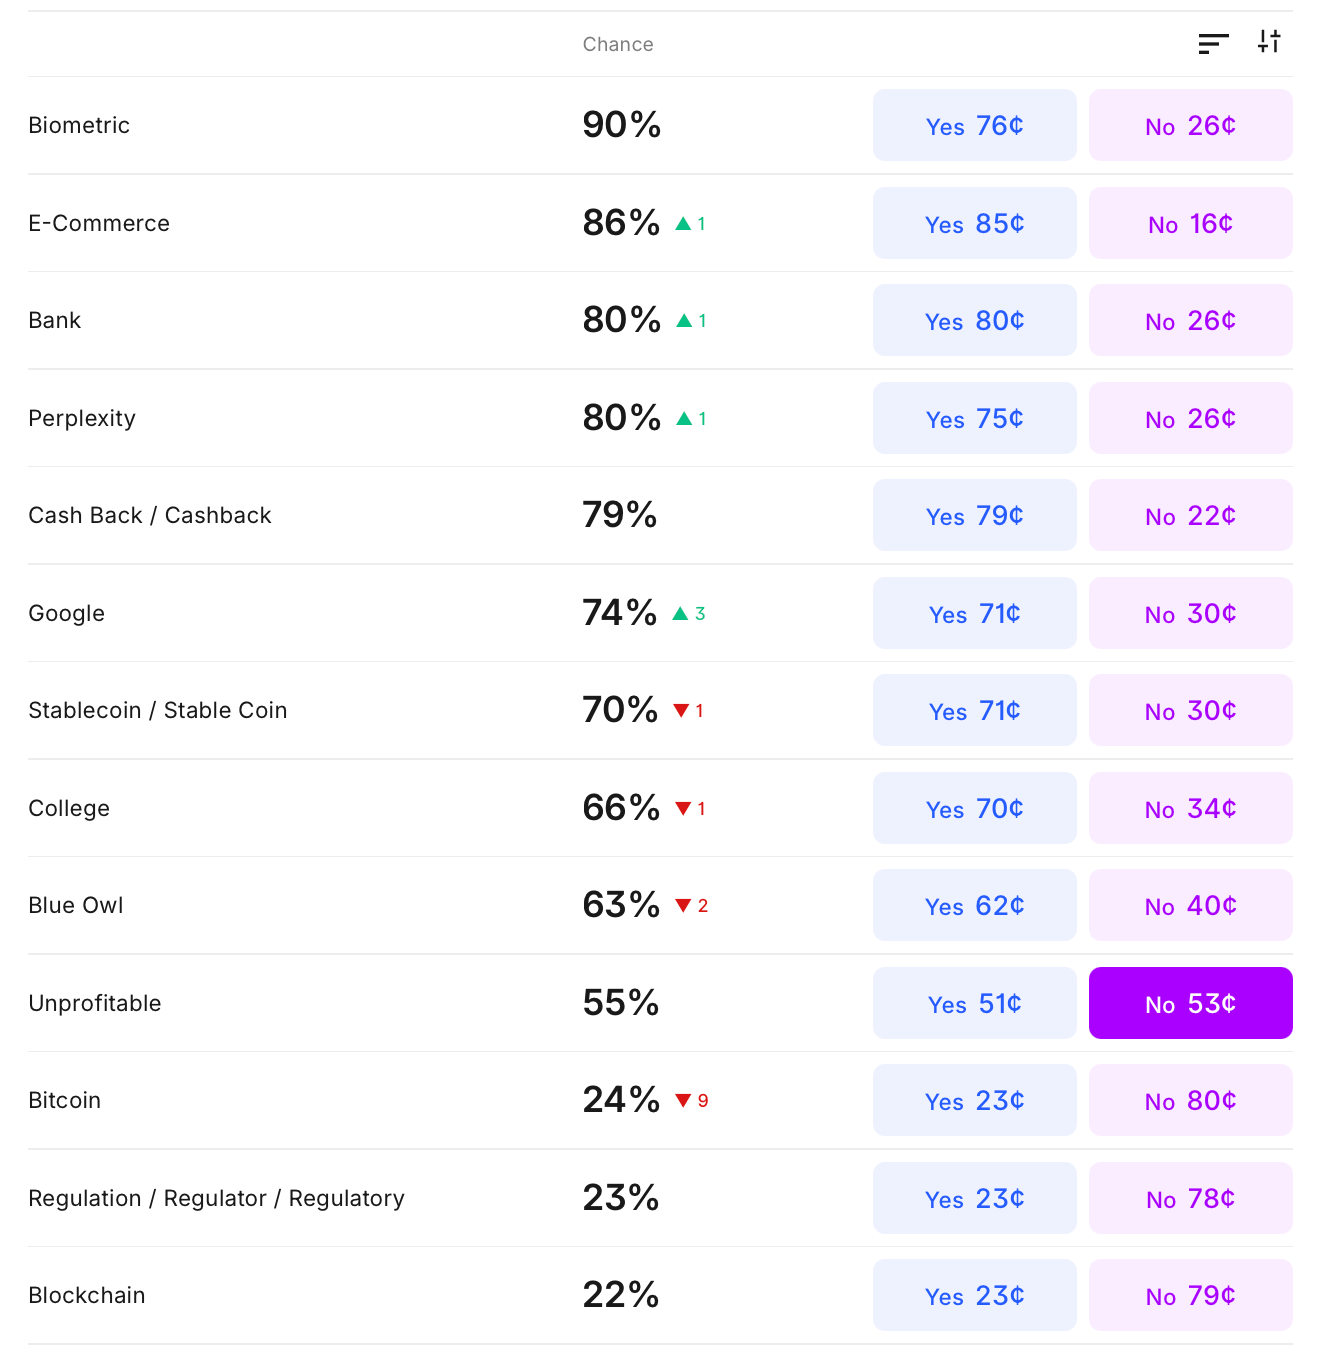Choose No 79¢ for Blockchain
Viewport: 1324px width, 1350px height.
click(x=1190, y=1296)
